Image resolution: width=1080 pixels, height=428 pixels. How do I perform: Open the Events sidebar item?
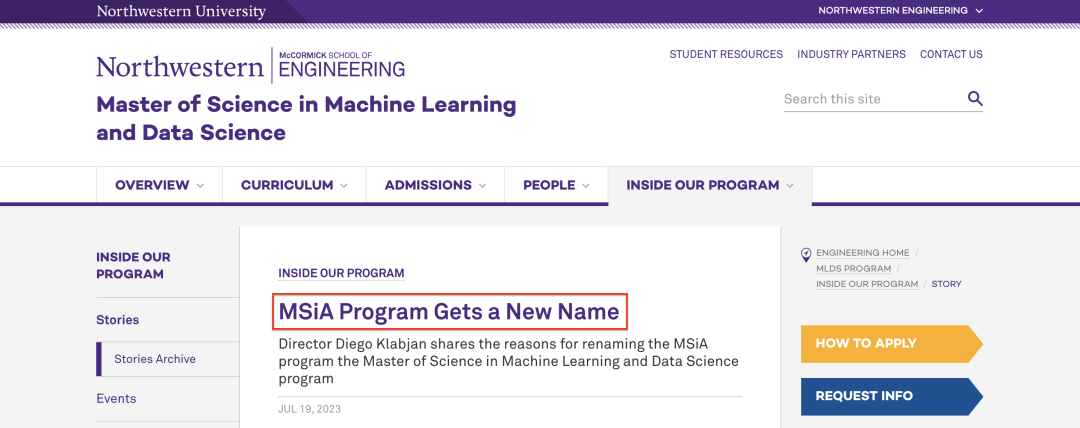(x=116, y=398)
